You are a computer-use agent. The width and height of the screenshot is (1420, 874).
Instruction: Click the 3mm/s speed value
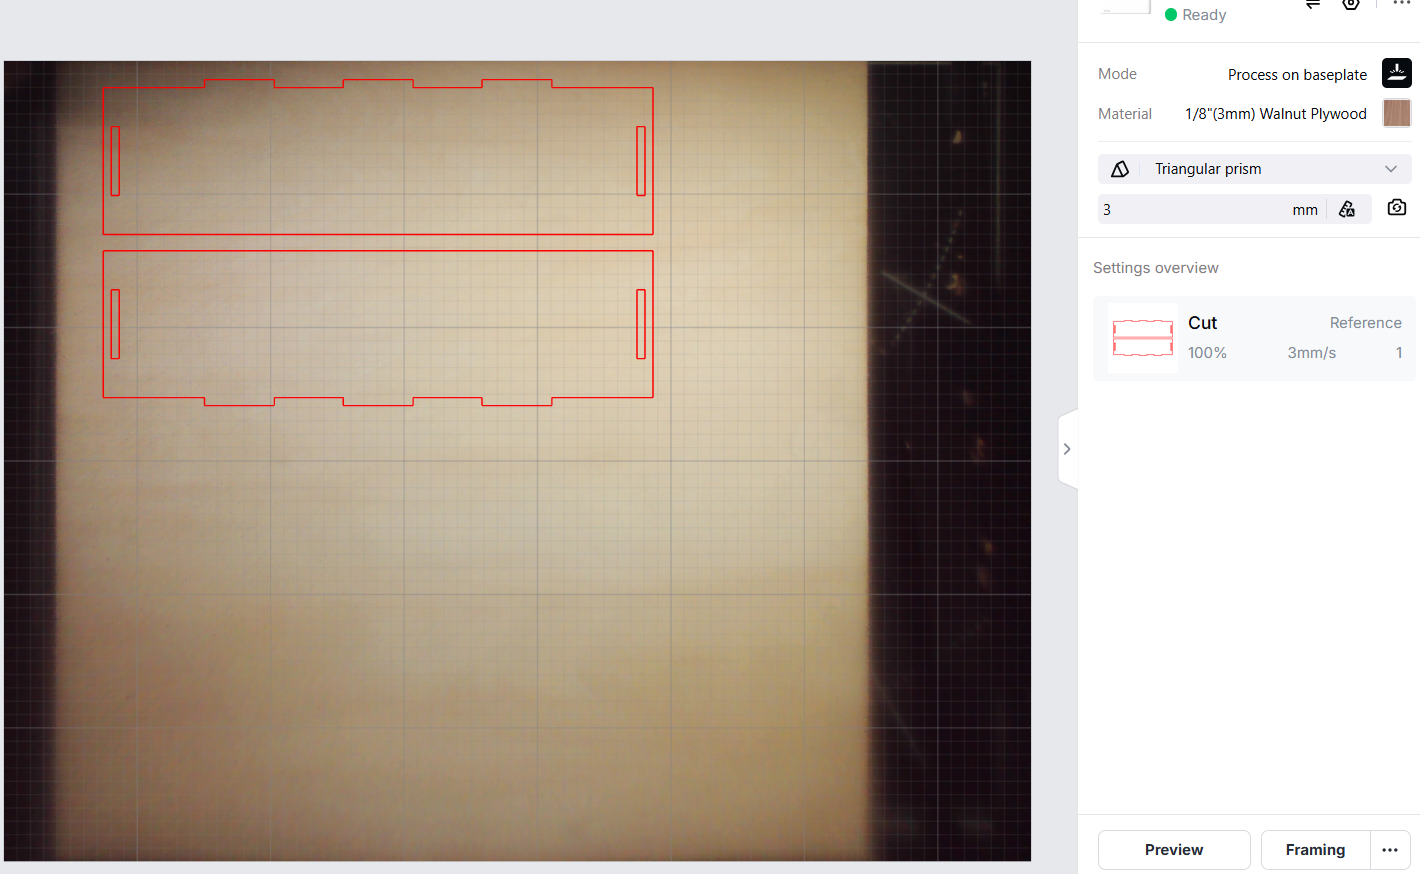coord(1312,353)
